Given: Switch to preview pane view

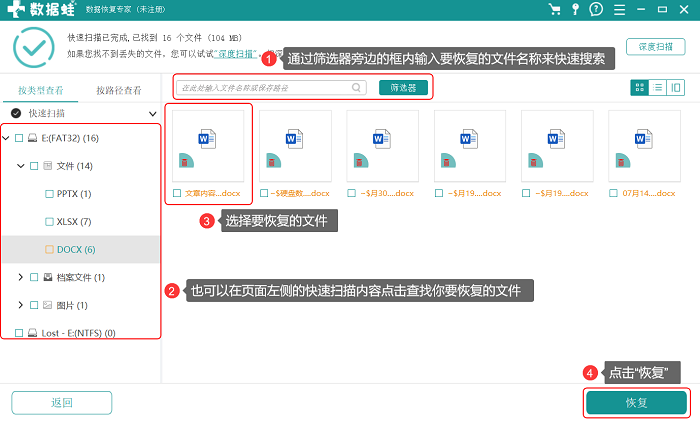Looking at the screenshot, I should pyautogui.click(x=676, y=88).
